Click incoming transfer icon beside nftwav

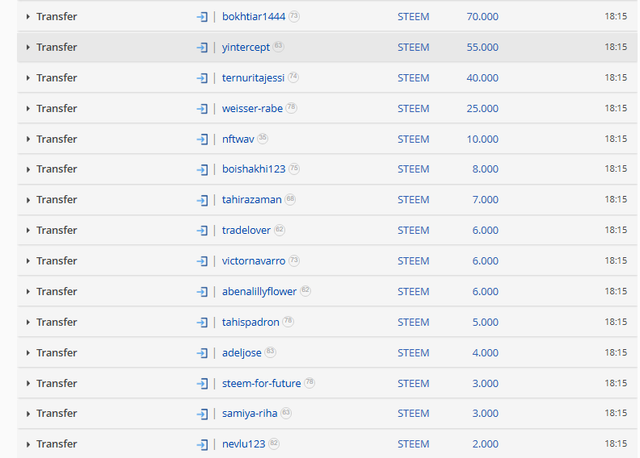click(x=202, y=139)
